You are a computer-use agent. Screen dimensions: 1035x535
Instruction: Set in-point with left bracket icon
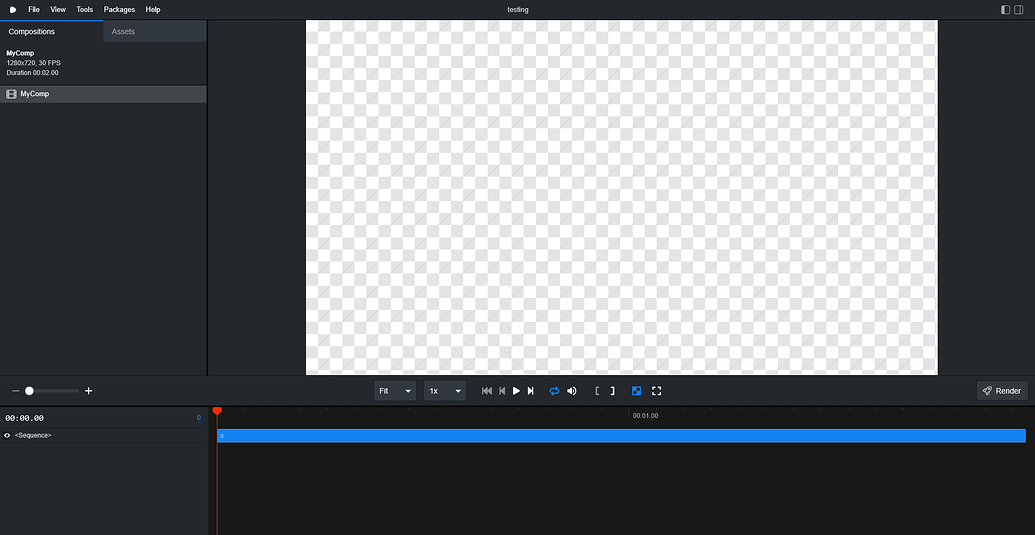point(597,391)
